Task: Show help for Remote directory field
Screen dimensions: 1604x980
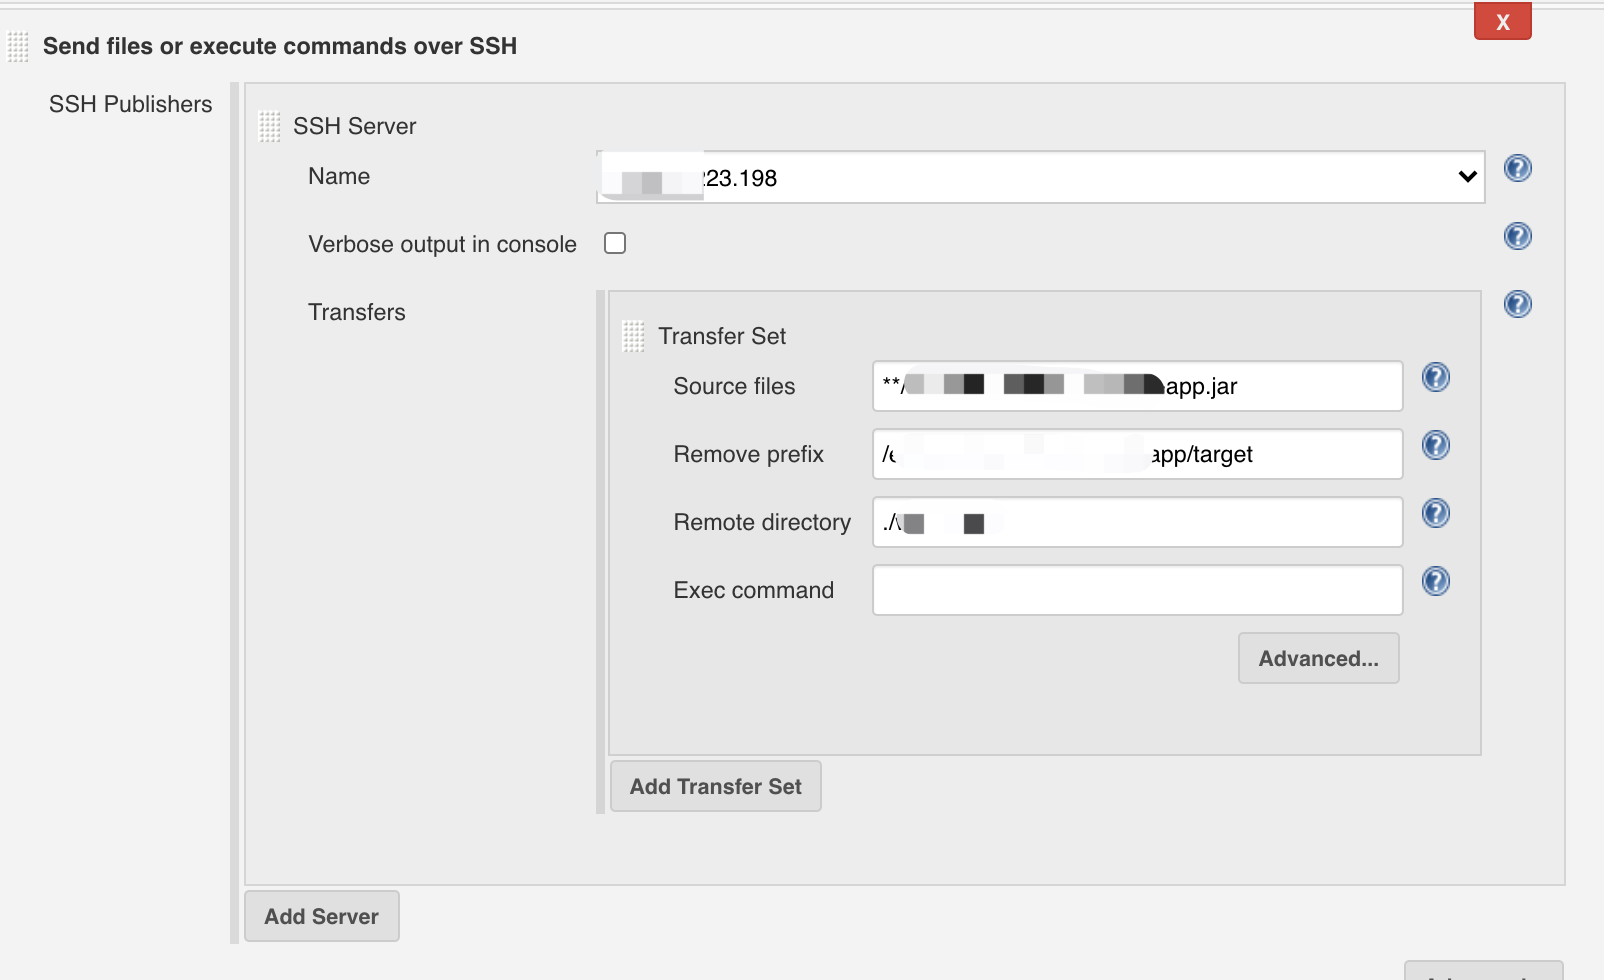Action: tap(1435, 513)
